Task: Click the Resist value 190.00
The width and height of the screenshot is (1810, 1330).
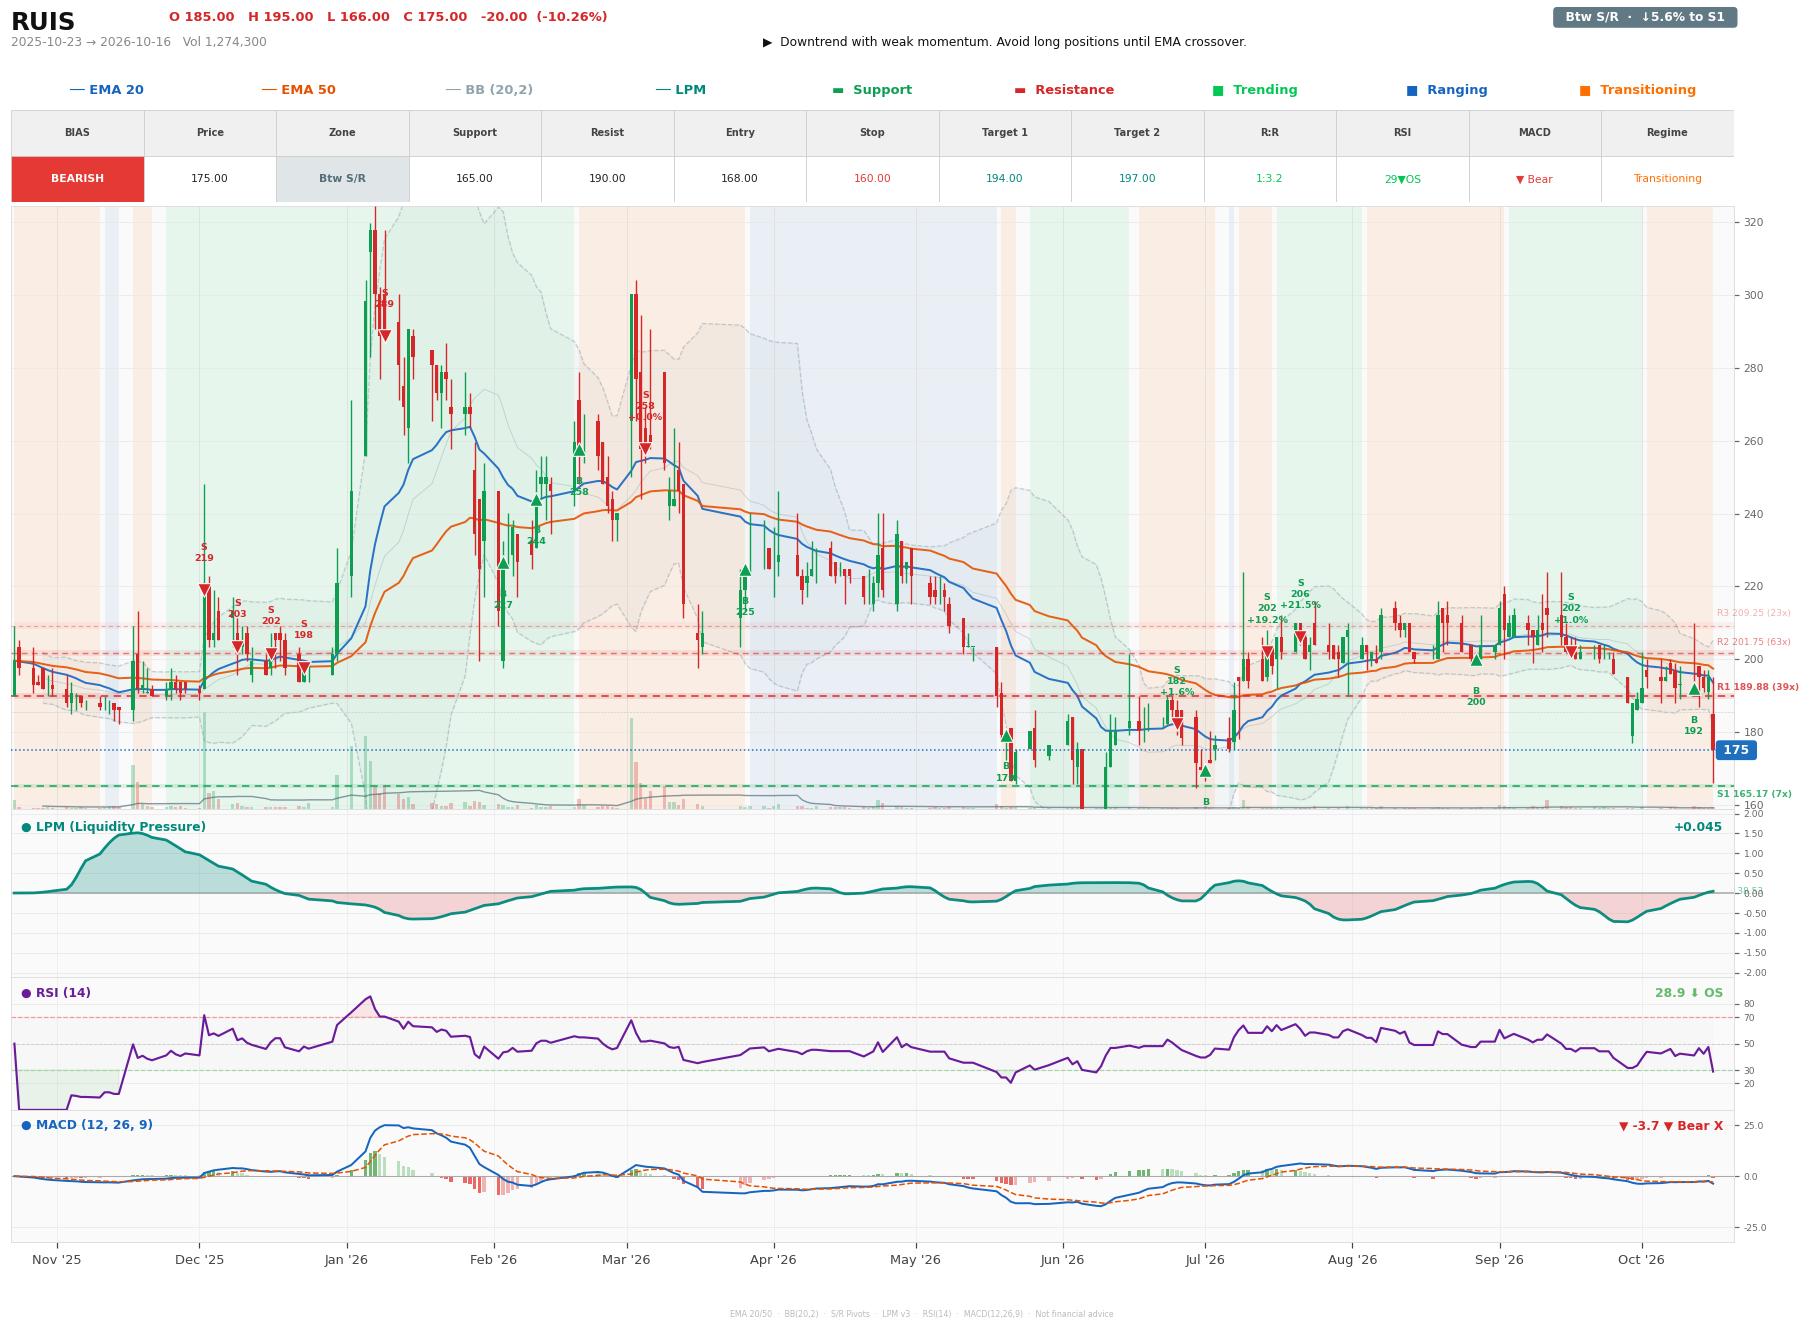Action: click(607, 179)
